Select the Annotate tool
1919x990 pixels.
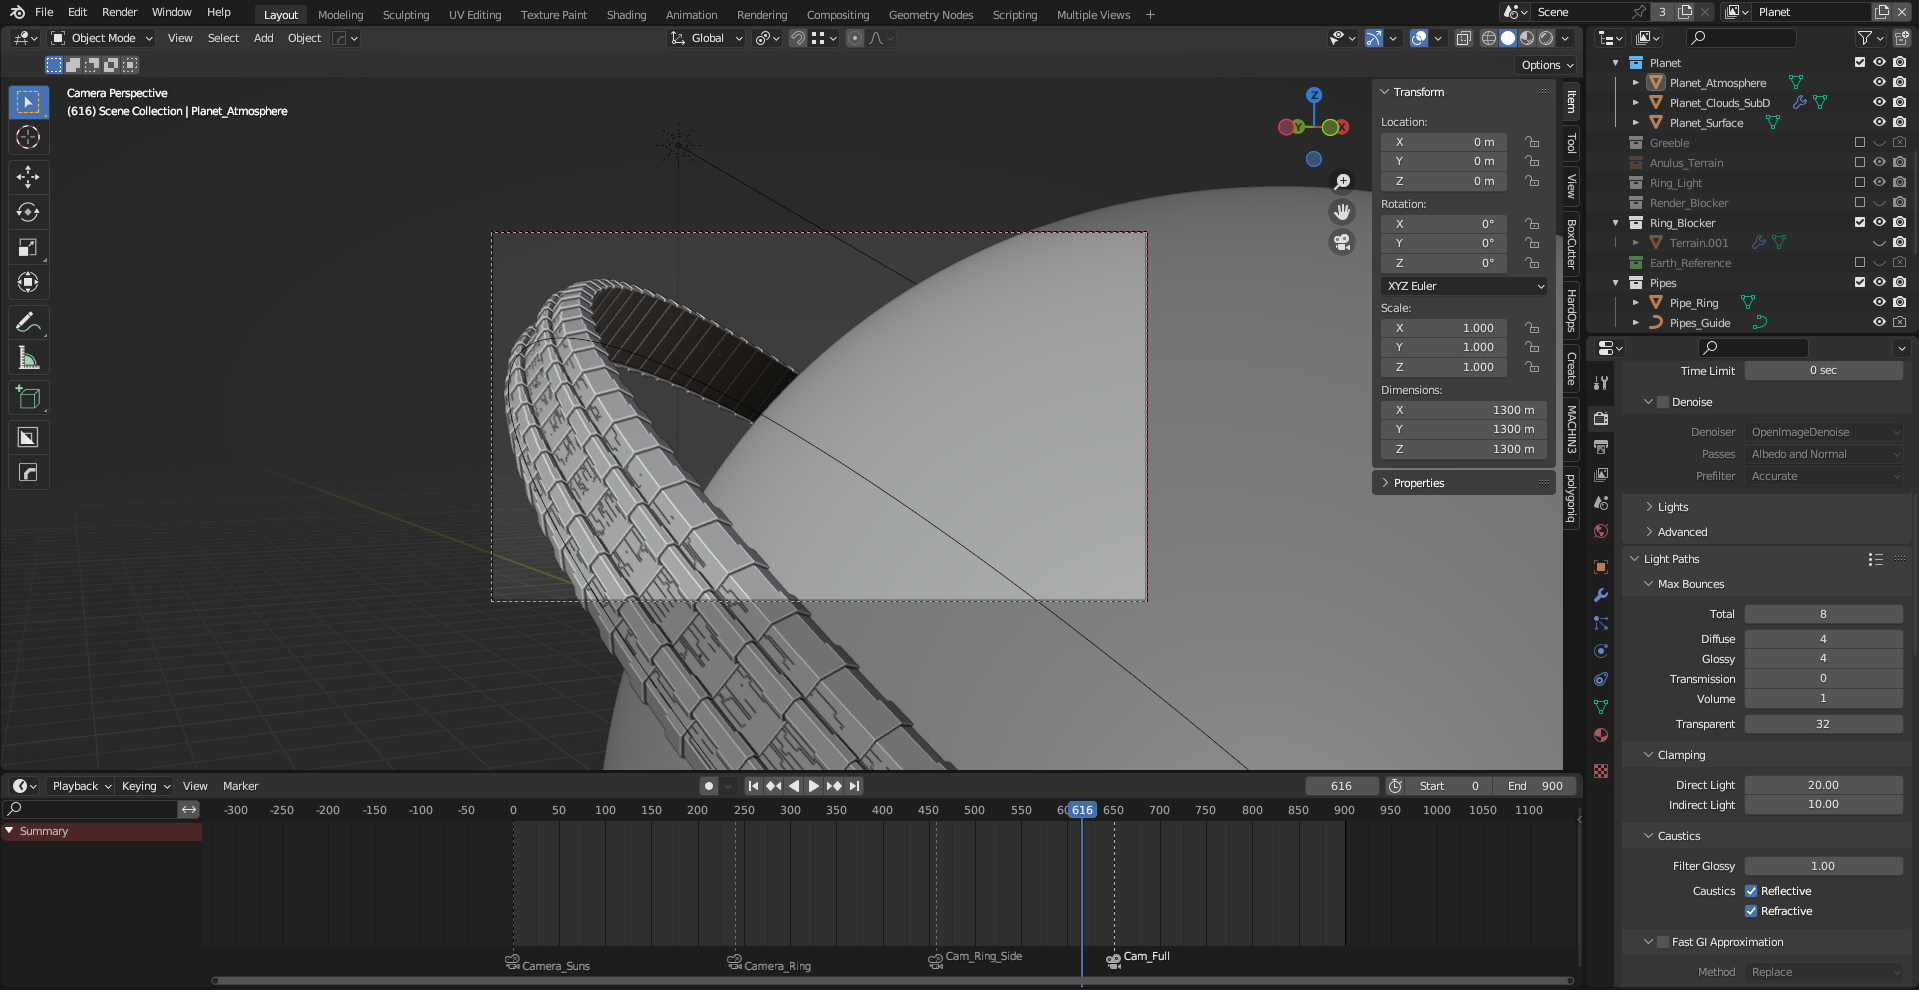(x=28, y=322)
